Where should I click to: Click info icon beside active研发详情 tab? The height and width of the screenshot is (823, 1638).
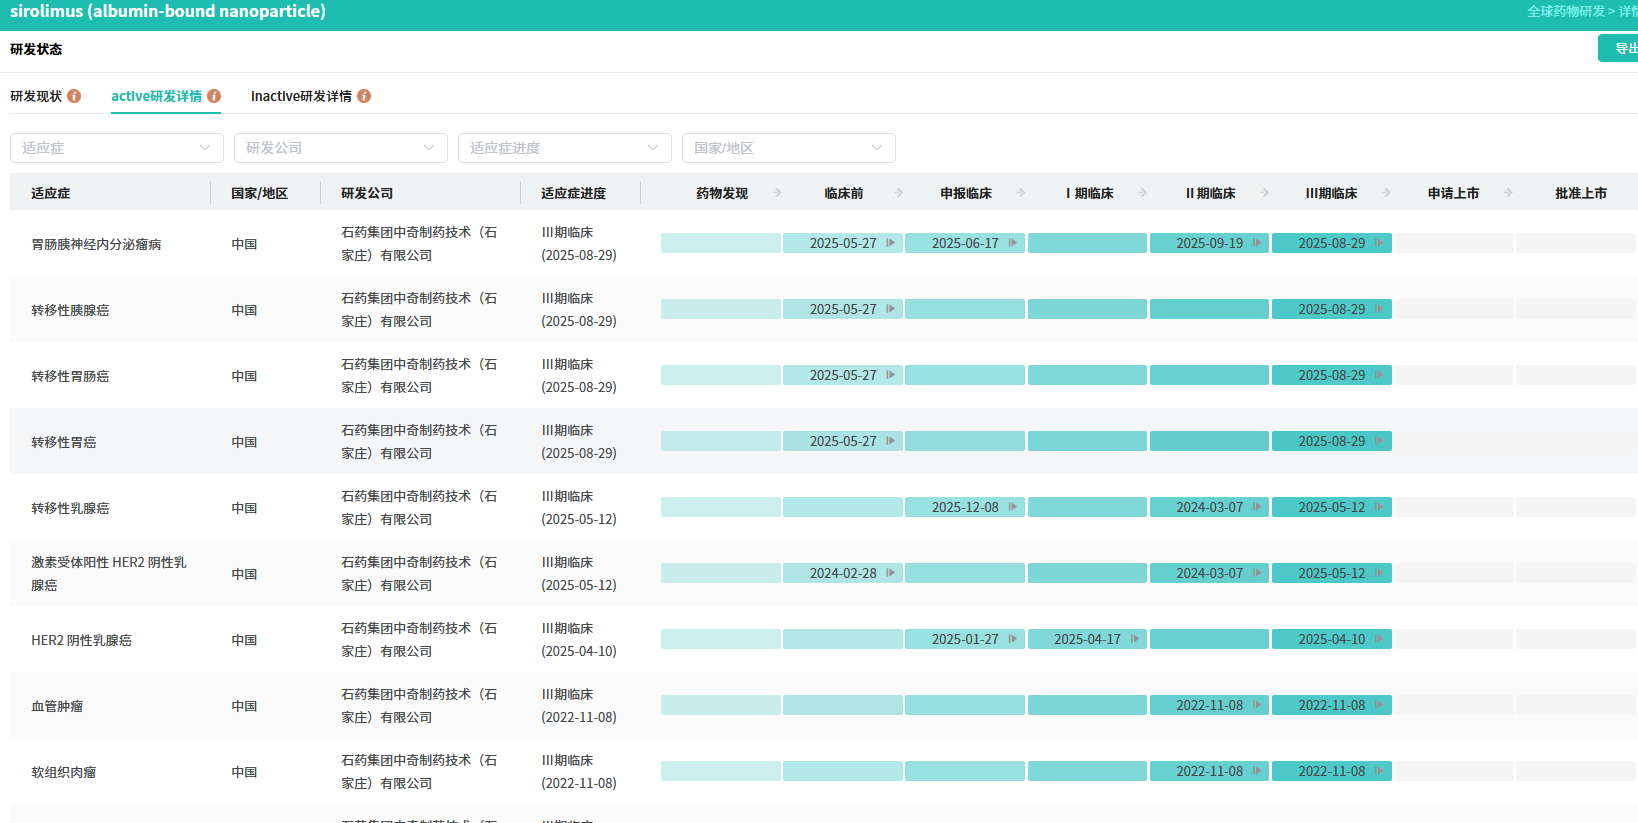214,96
